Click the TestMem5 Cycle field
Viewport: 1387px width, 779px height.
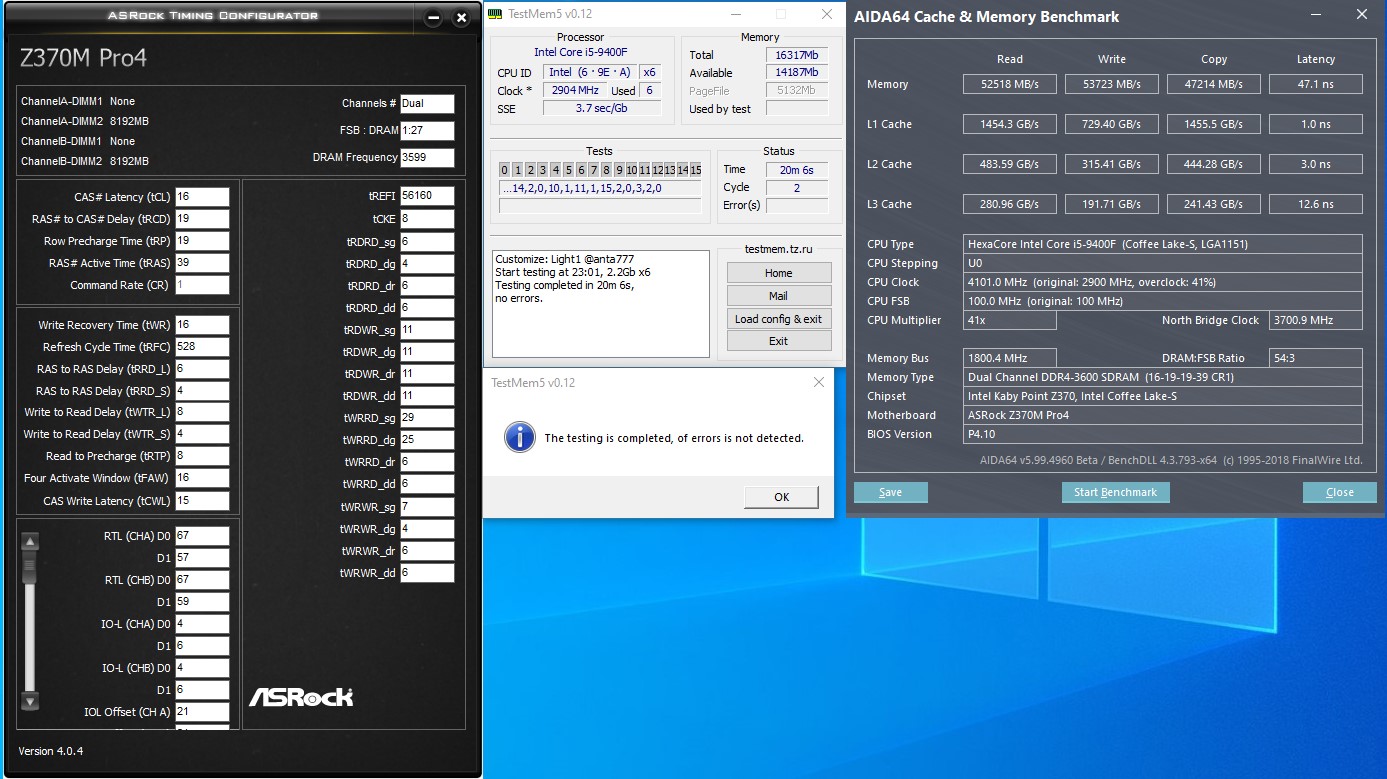(x=797, y=188)
